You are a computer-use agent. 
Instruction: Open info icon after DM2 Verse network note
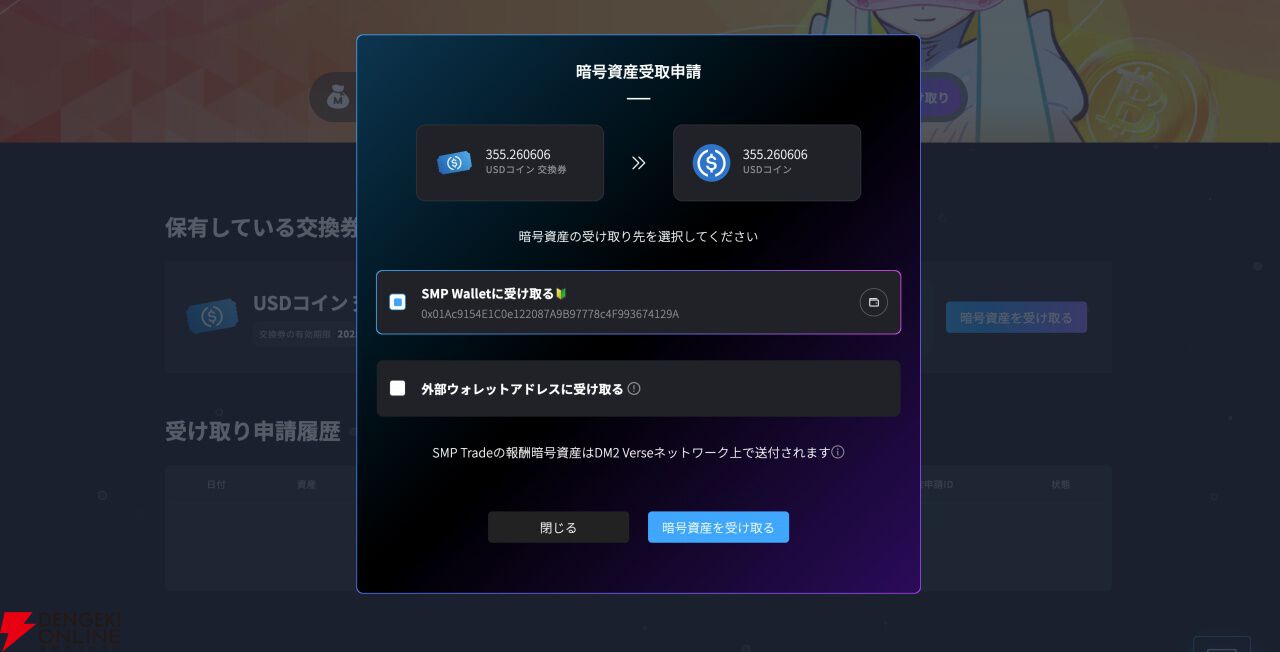838,452
